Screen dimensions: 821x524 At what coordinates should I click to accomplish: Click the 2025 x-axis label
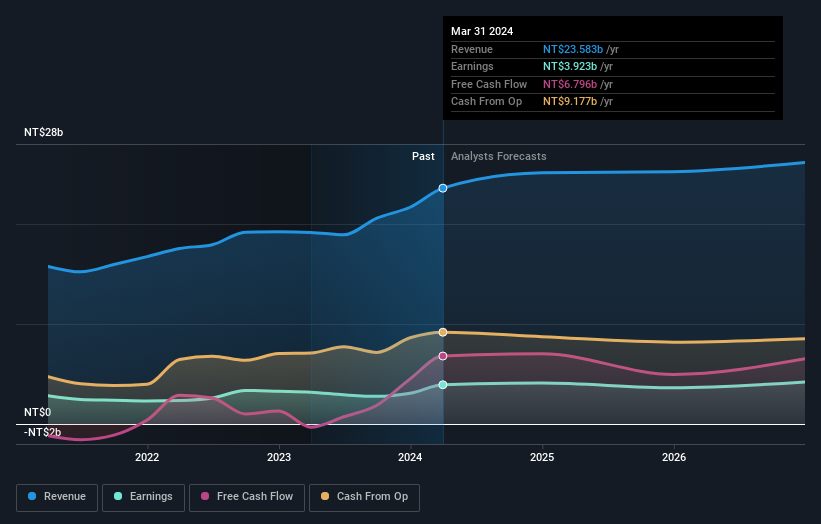click(542, 457)
